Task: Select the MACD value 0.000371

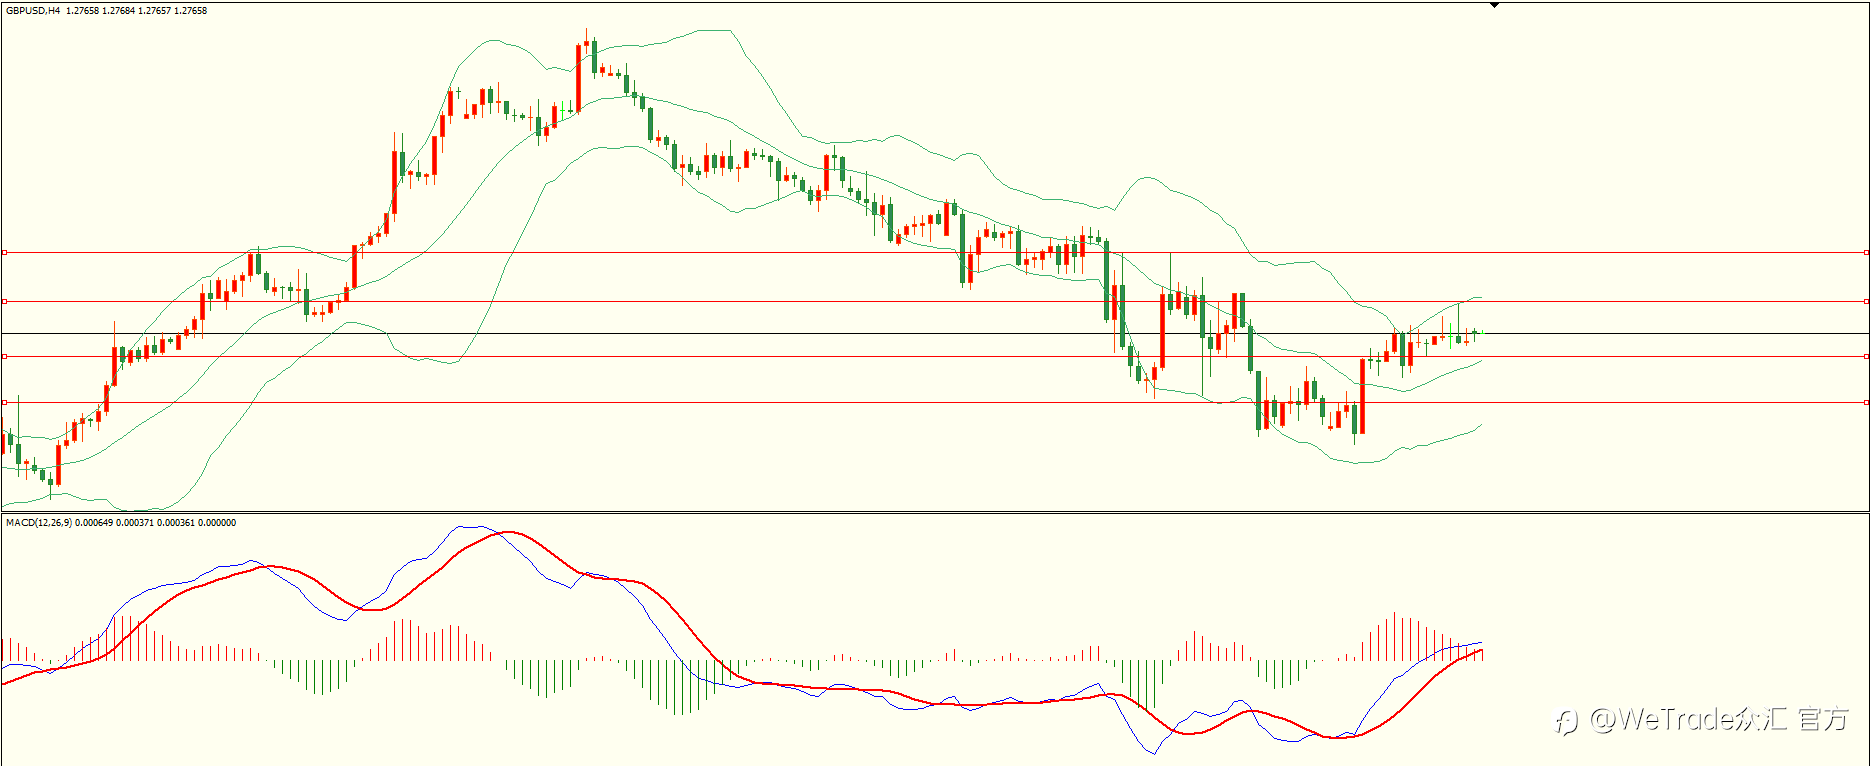Action: [135, 523]
